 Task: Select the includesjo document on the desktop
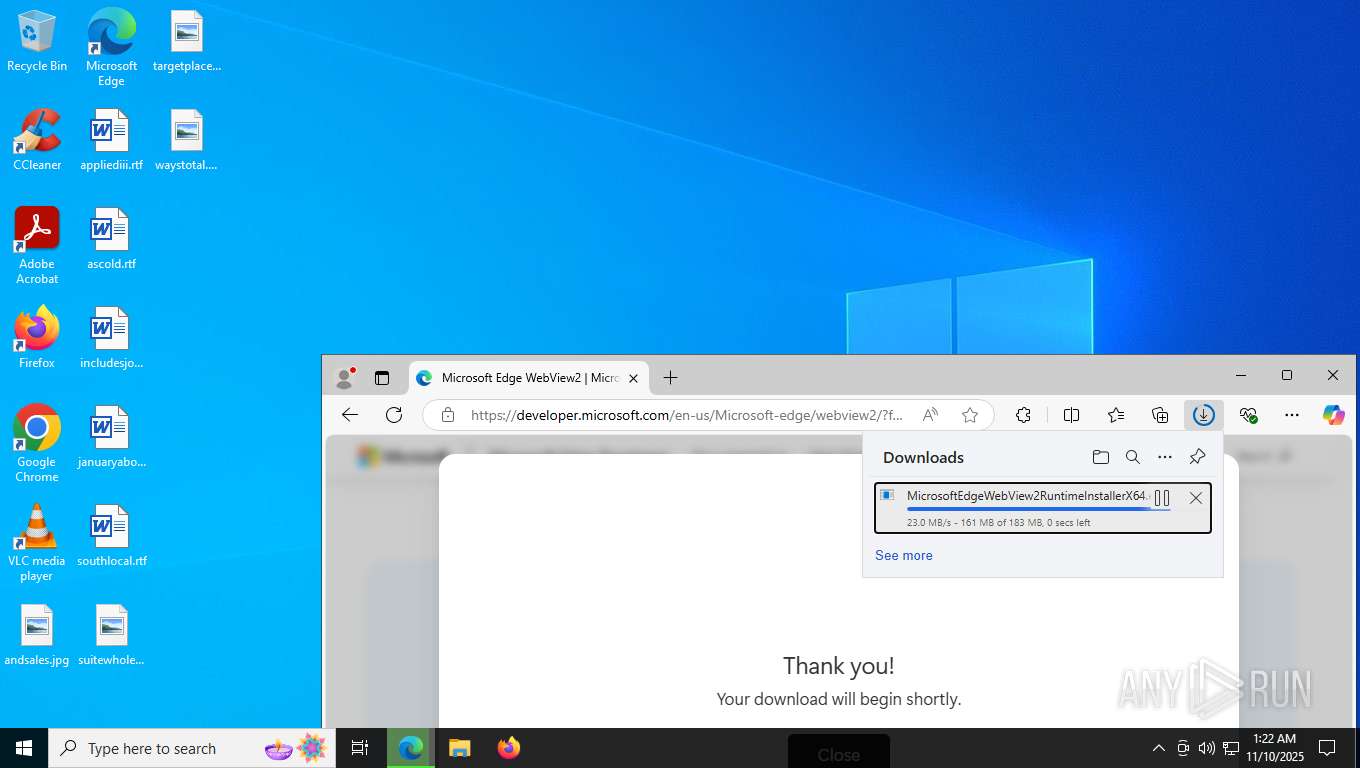coord(111,338)
